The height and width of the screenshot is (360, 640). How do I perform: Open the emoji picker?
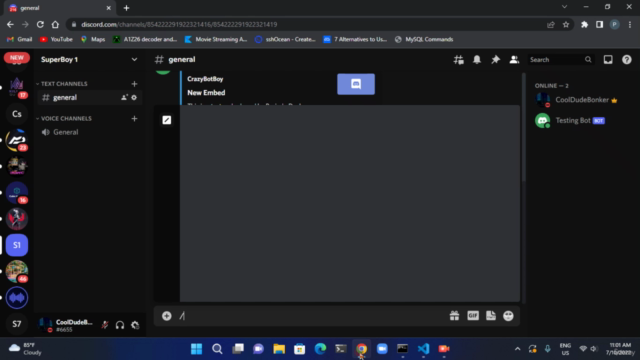click(508, 316)
